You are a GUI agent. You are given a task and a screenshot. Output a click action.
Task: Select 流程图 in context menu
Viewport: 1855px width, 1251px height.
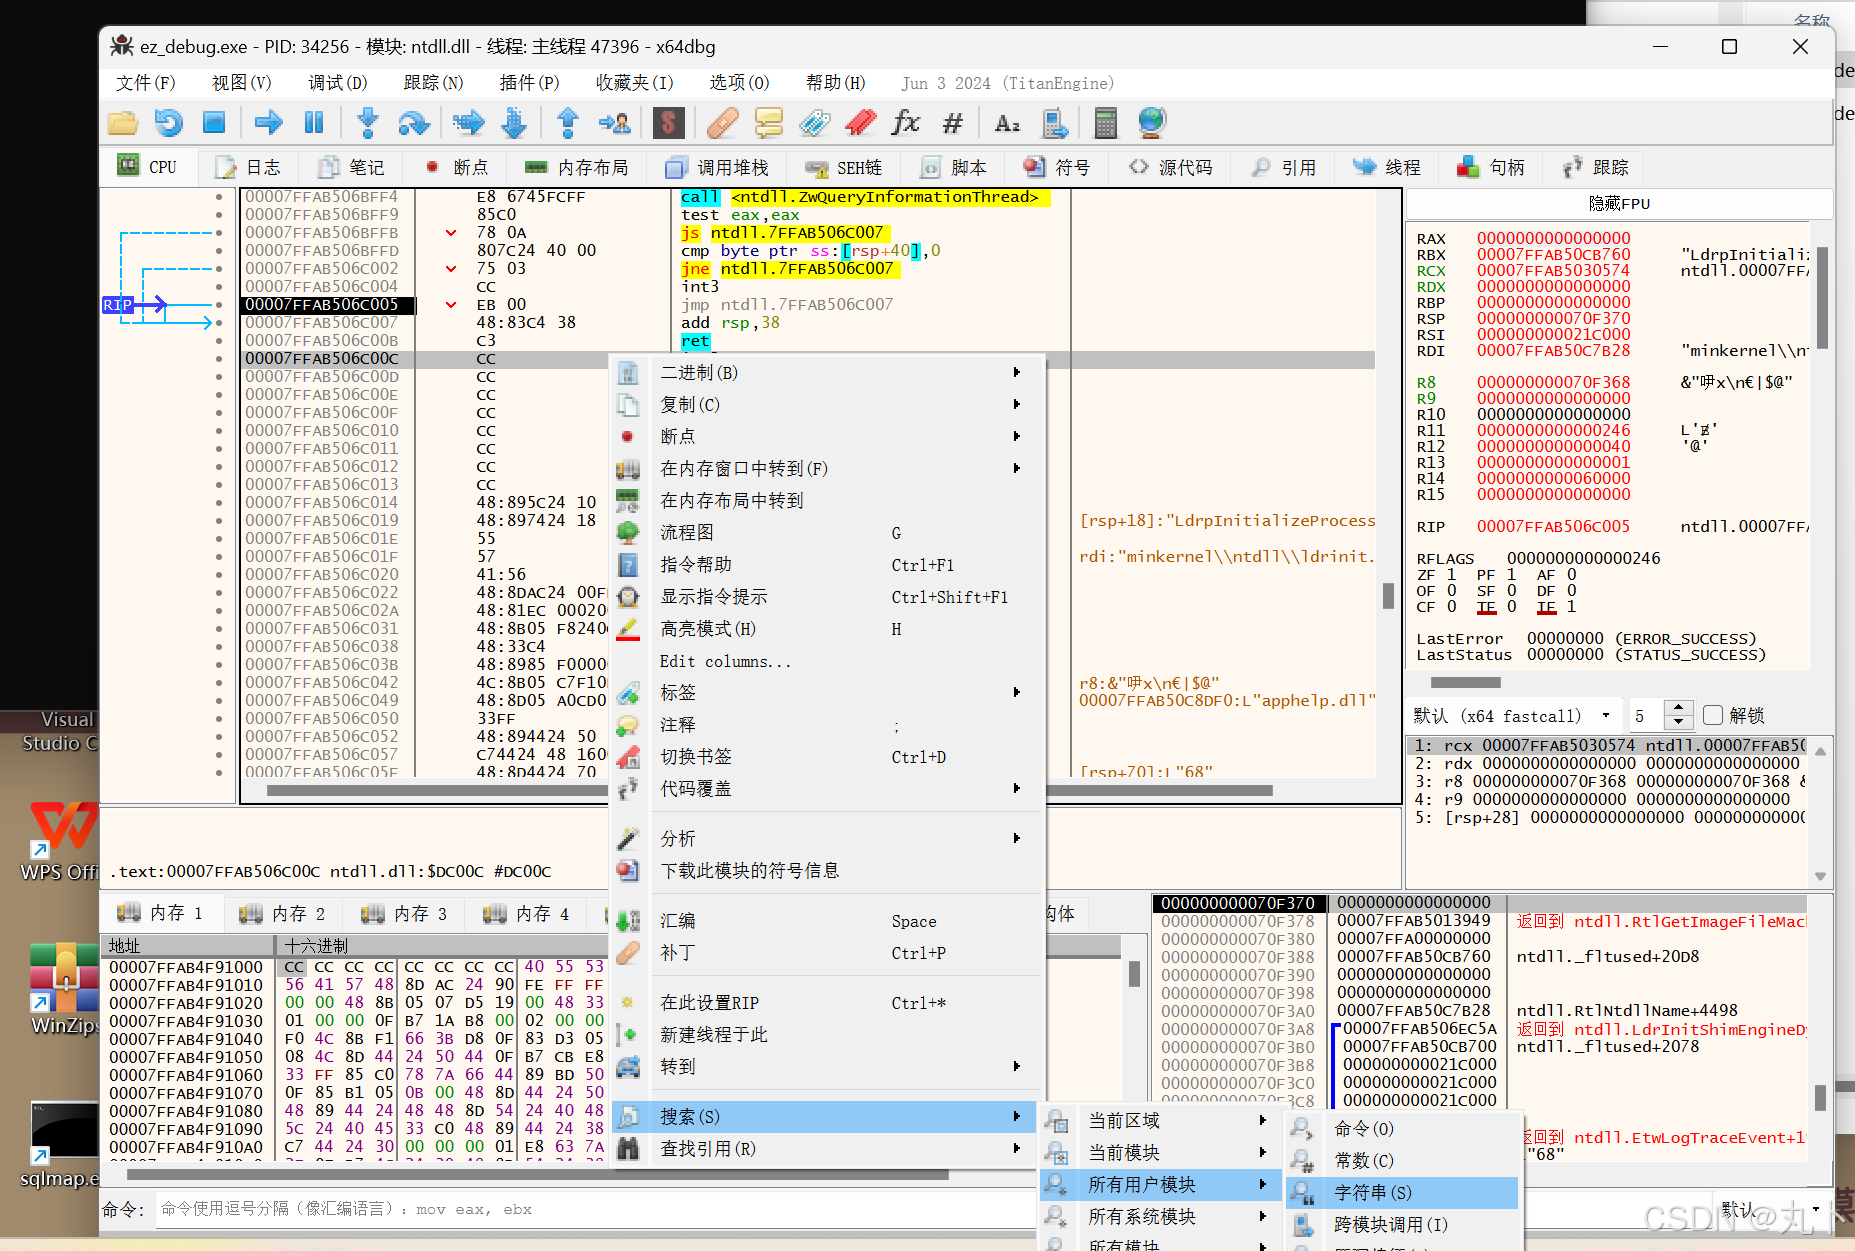click(x=828, y=532)
